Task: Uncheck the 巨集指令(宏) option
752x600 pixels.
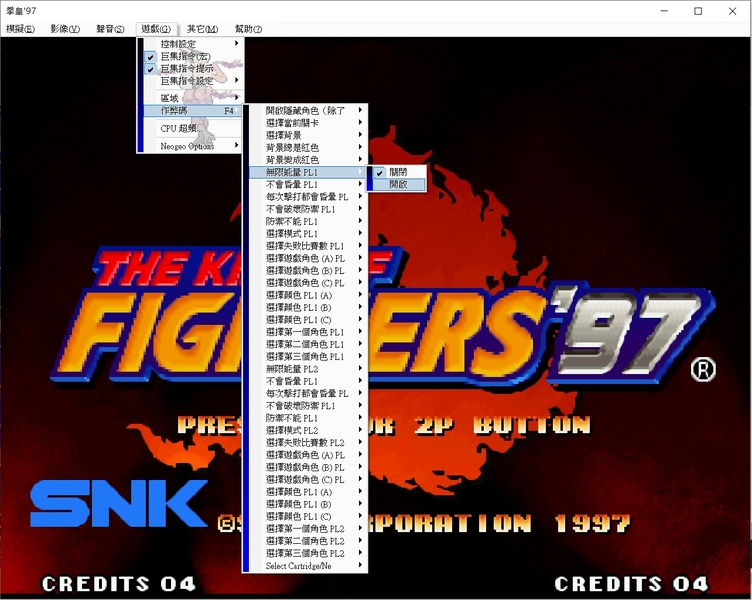Action: pos(193,57)
